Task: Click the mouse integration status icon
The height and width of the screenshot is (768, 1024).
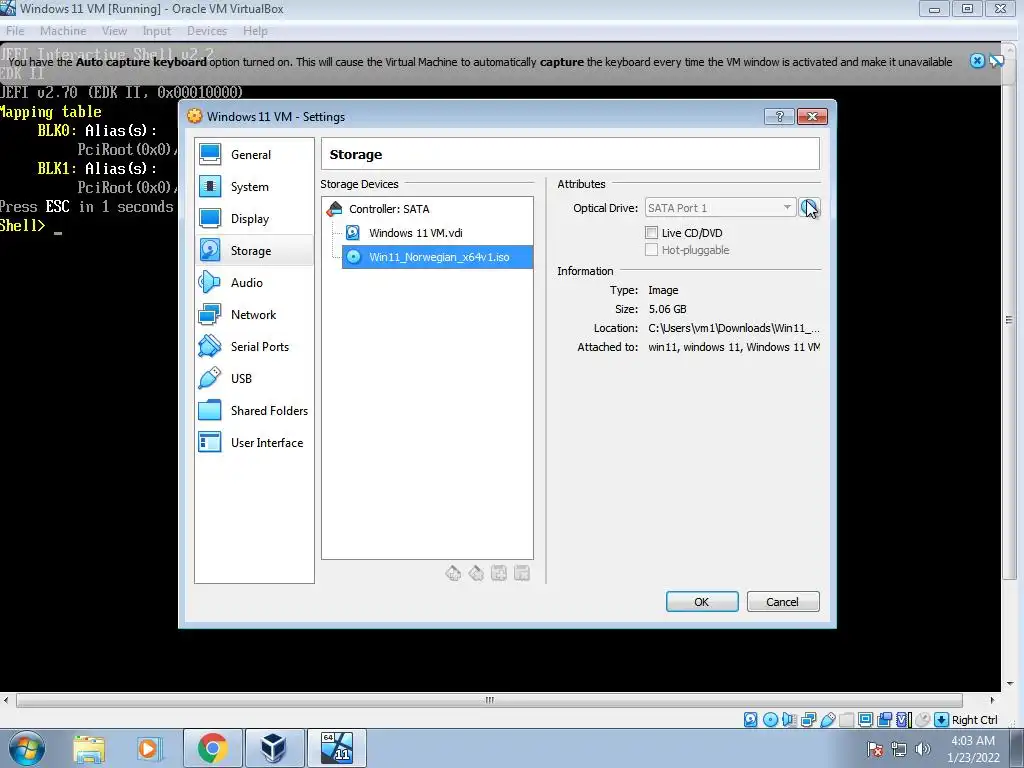Action: click(x=922, y=720)
